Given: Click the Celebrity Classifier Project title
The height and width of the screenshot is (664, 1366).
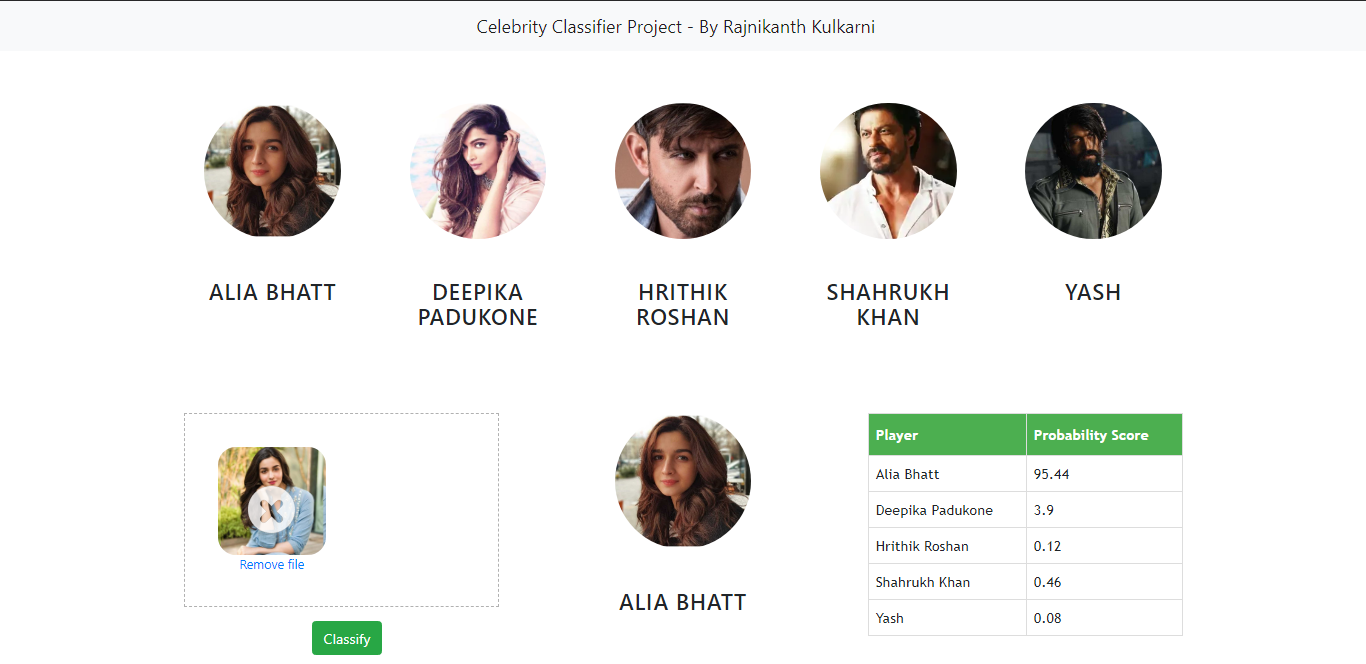Looking at the screenshot, I should [x=676, y=26].
